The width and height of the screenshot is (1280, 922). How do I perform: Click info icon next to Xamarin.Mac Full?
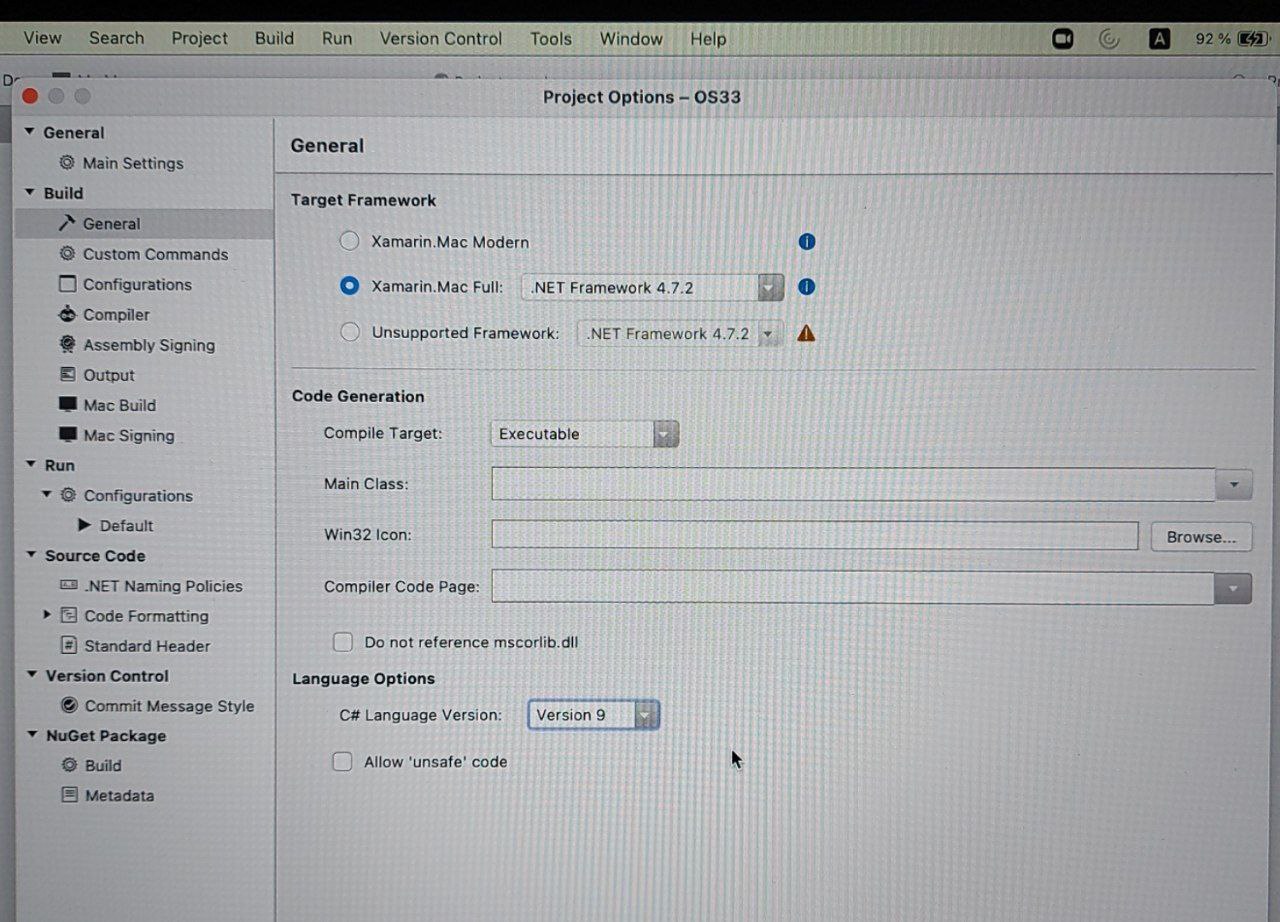[807, 287]
